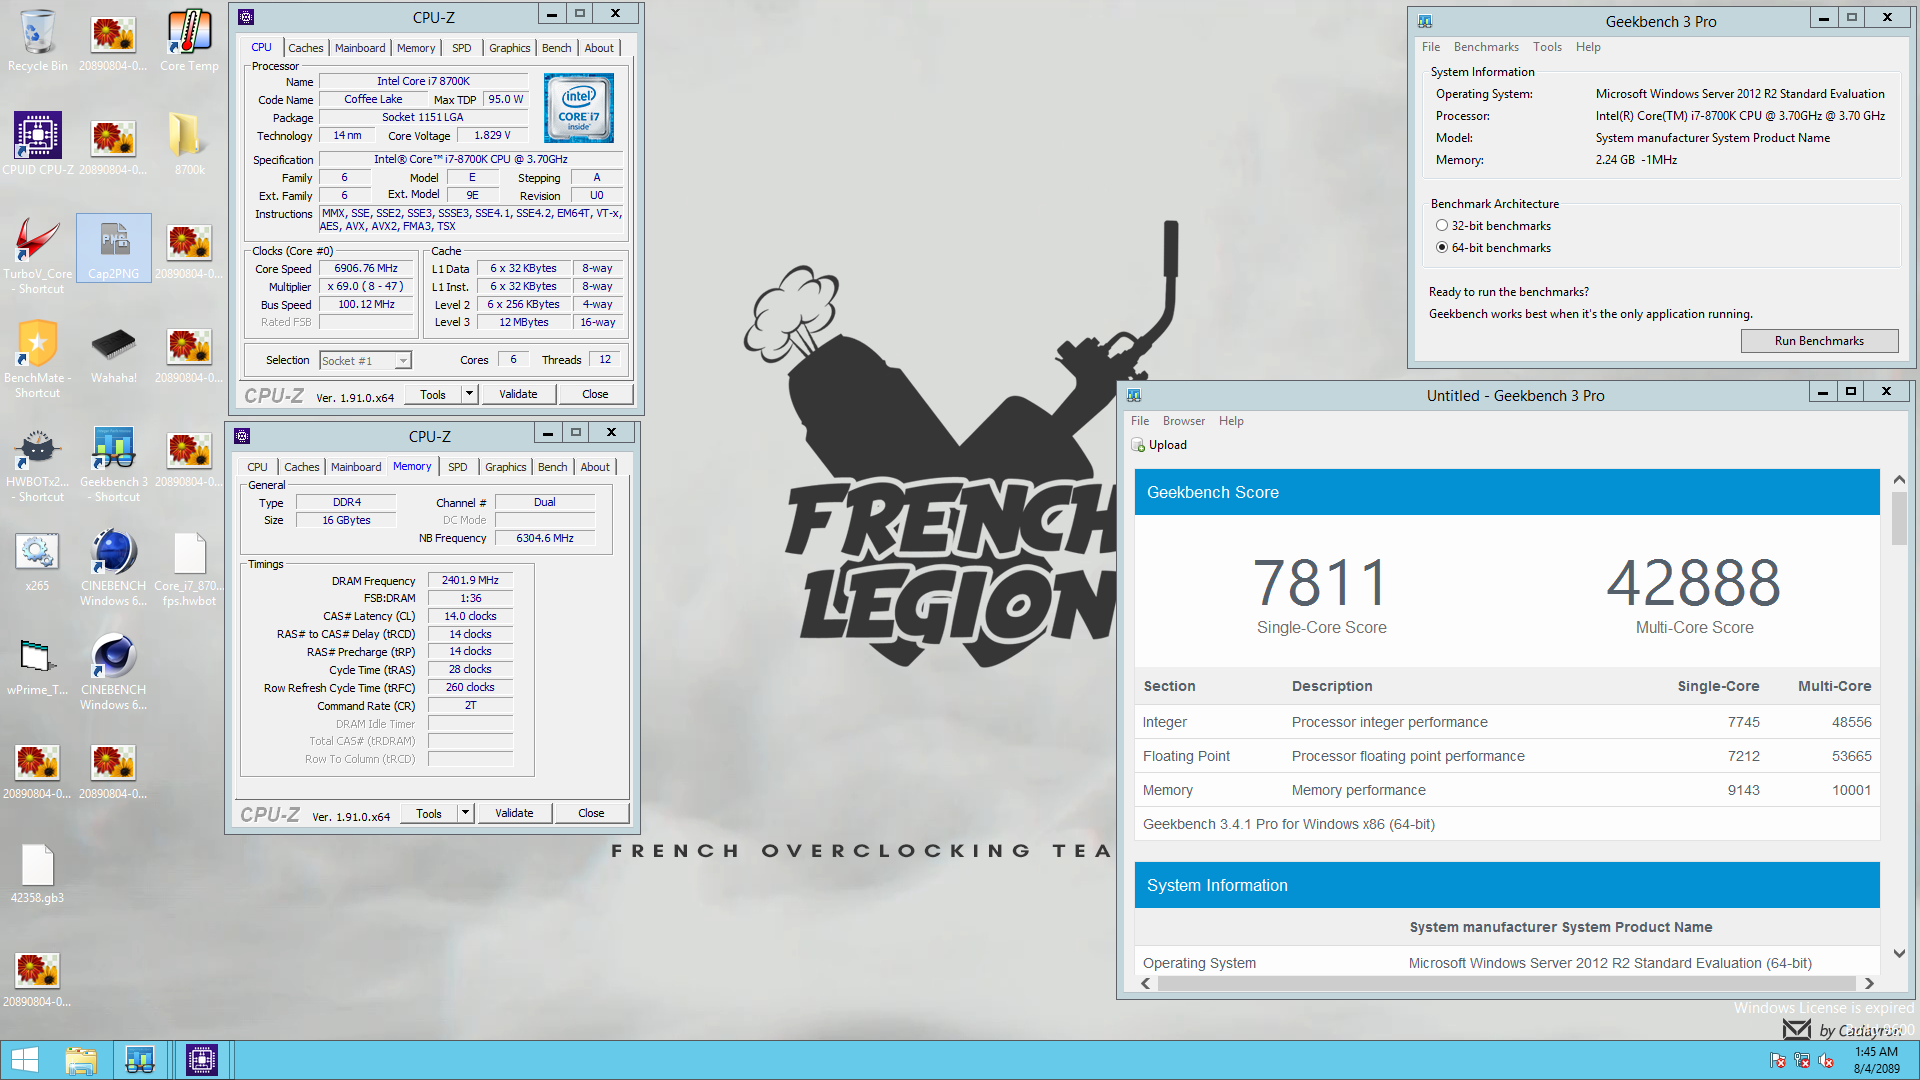Open the 8700k folder on desktop
Image resolution: width=1920 pixels, height=1080 pixels.
[x=189, y=144]
